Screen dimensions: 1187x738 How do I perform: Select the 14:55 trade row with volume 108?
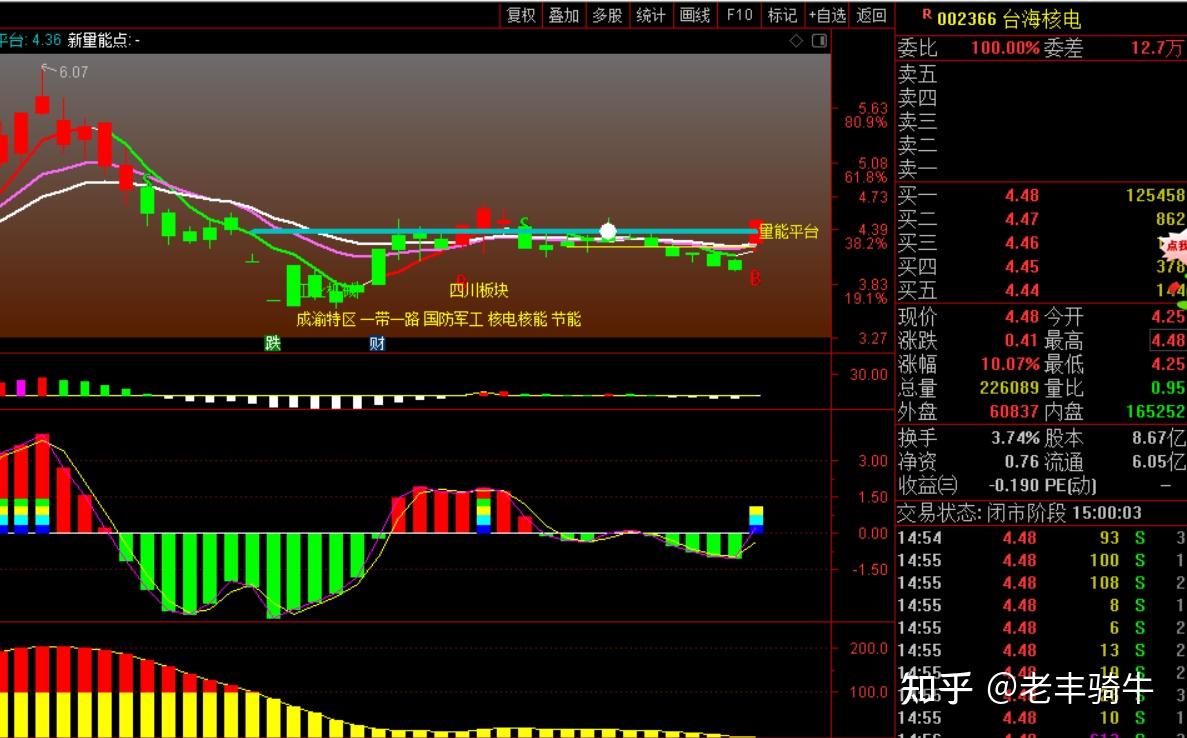coord(1041,584)
